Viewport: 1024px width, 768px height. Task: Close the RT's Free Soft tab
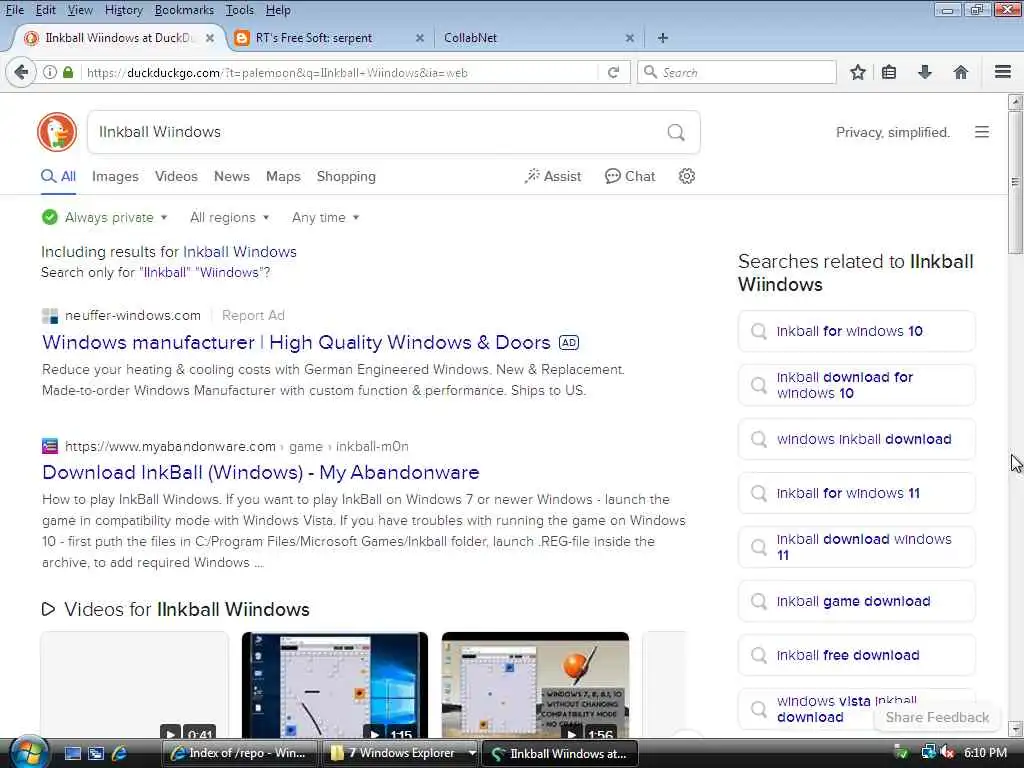coord(420,38)
